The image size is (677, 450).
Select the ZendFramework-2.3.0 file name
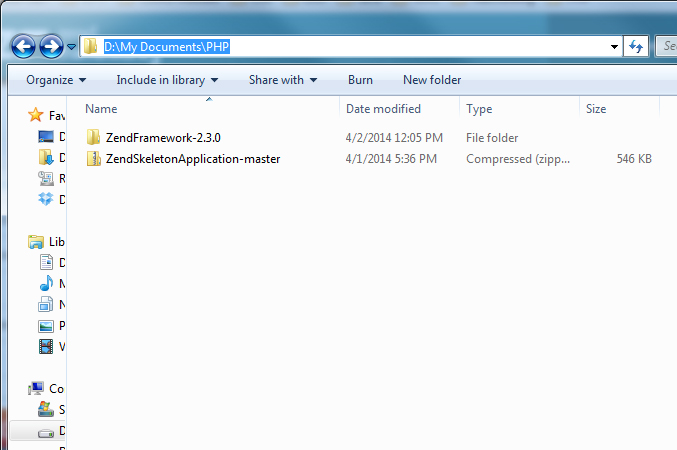click(x=163, y=138)
